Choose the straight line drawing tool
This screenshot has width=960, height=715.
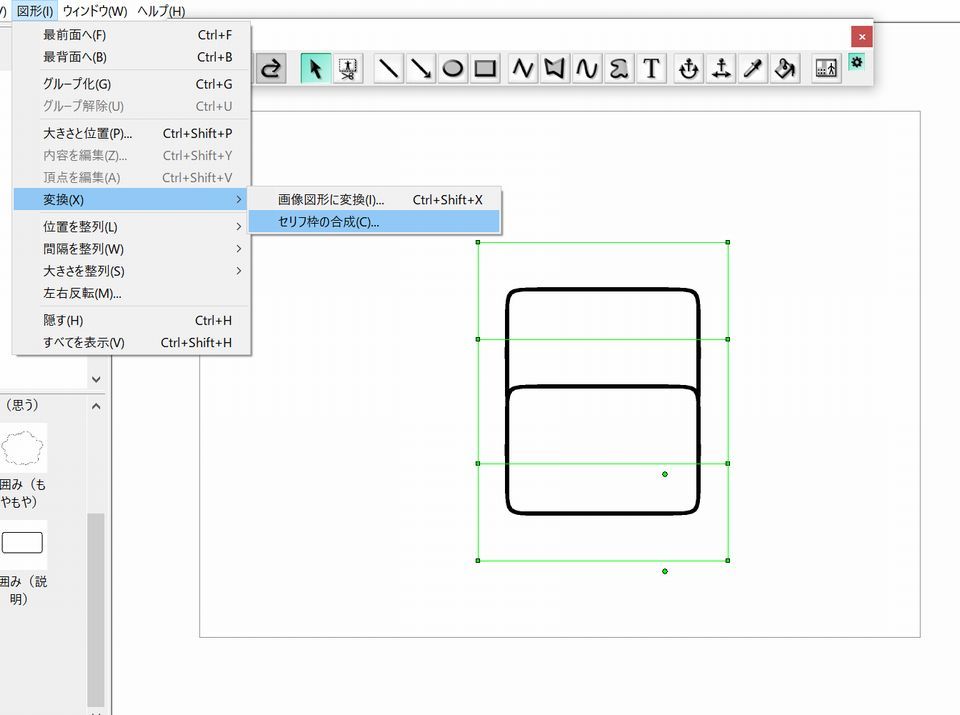pos(389,69)
